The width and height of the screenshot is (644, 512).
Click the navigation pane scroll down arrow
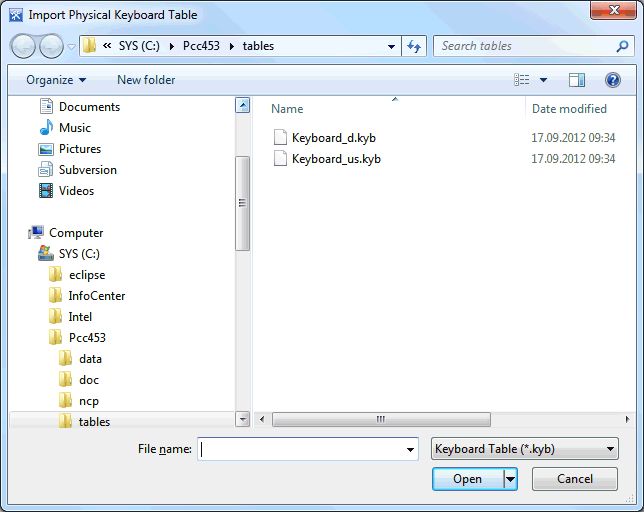pos(243,419)
